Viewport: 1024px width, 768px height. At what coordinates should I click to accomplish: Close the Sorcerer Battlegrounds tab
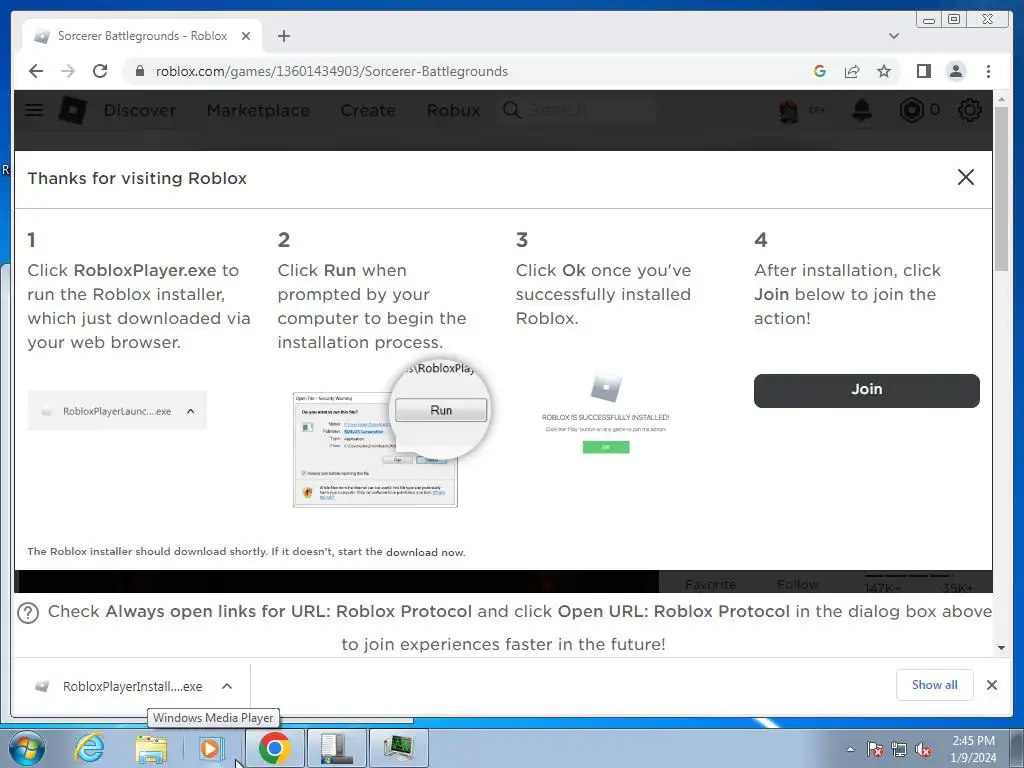click(x=246, y=36)
